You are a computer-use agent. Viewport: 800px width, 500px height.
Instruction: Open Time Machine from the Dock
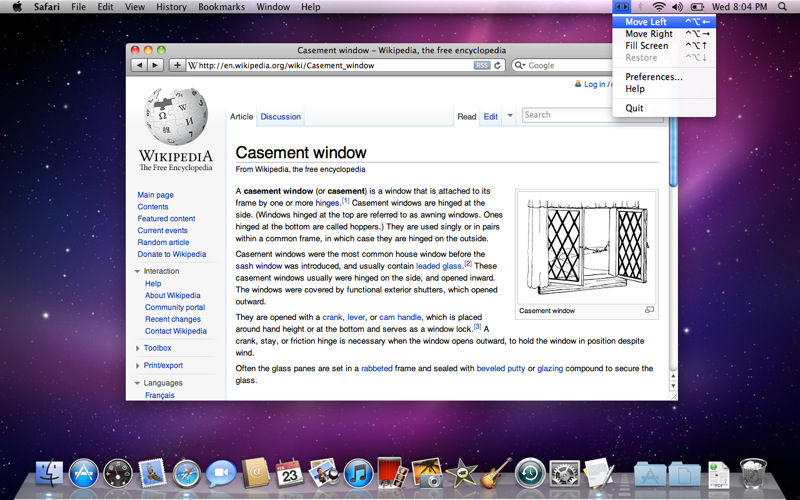(x=530, y=473)
